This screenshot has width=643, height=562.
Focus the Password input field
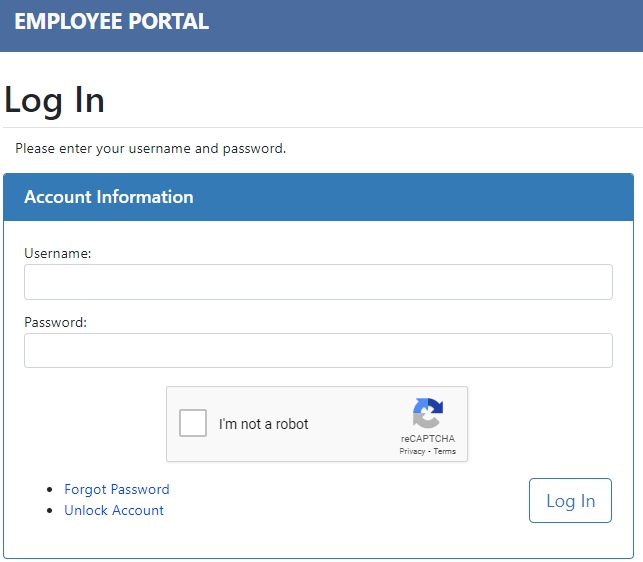click(318, 350)
